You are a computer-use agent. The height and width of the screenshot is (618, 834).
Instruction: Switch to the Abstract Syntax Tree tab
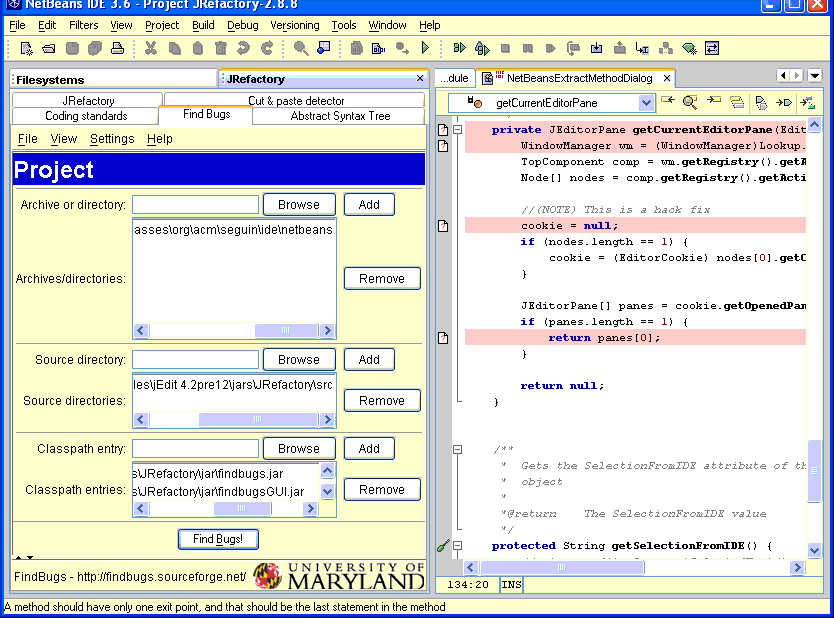[x=340, y=116]
